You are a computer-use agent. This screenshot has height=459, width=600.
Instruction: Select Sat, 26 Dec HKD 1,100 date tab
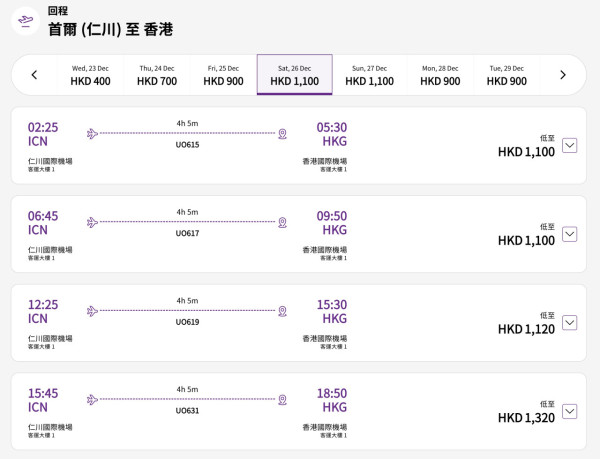pos(295,75)
